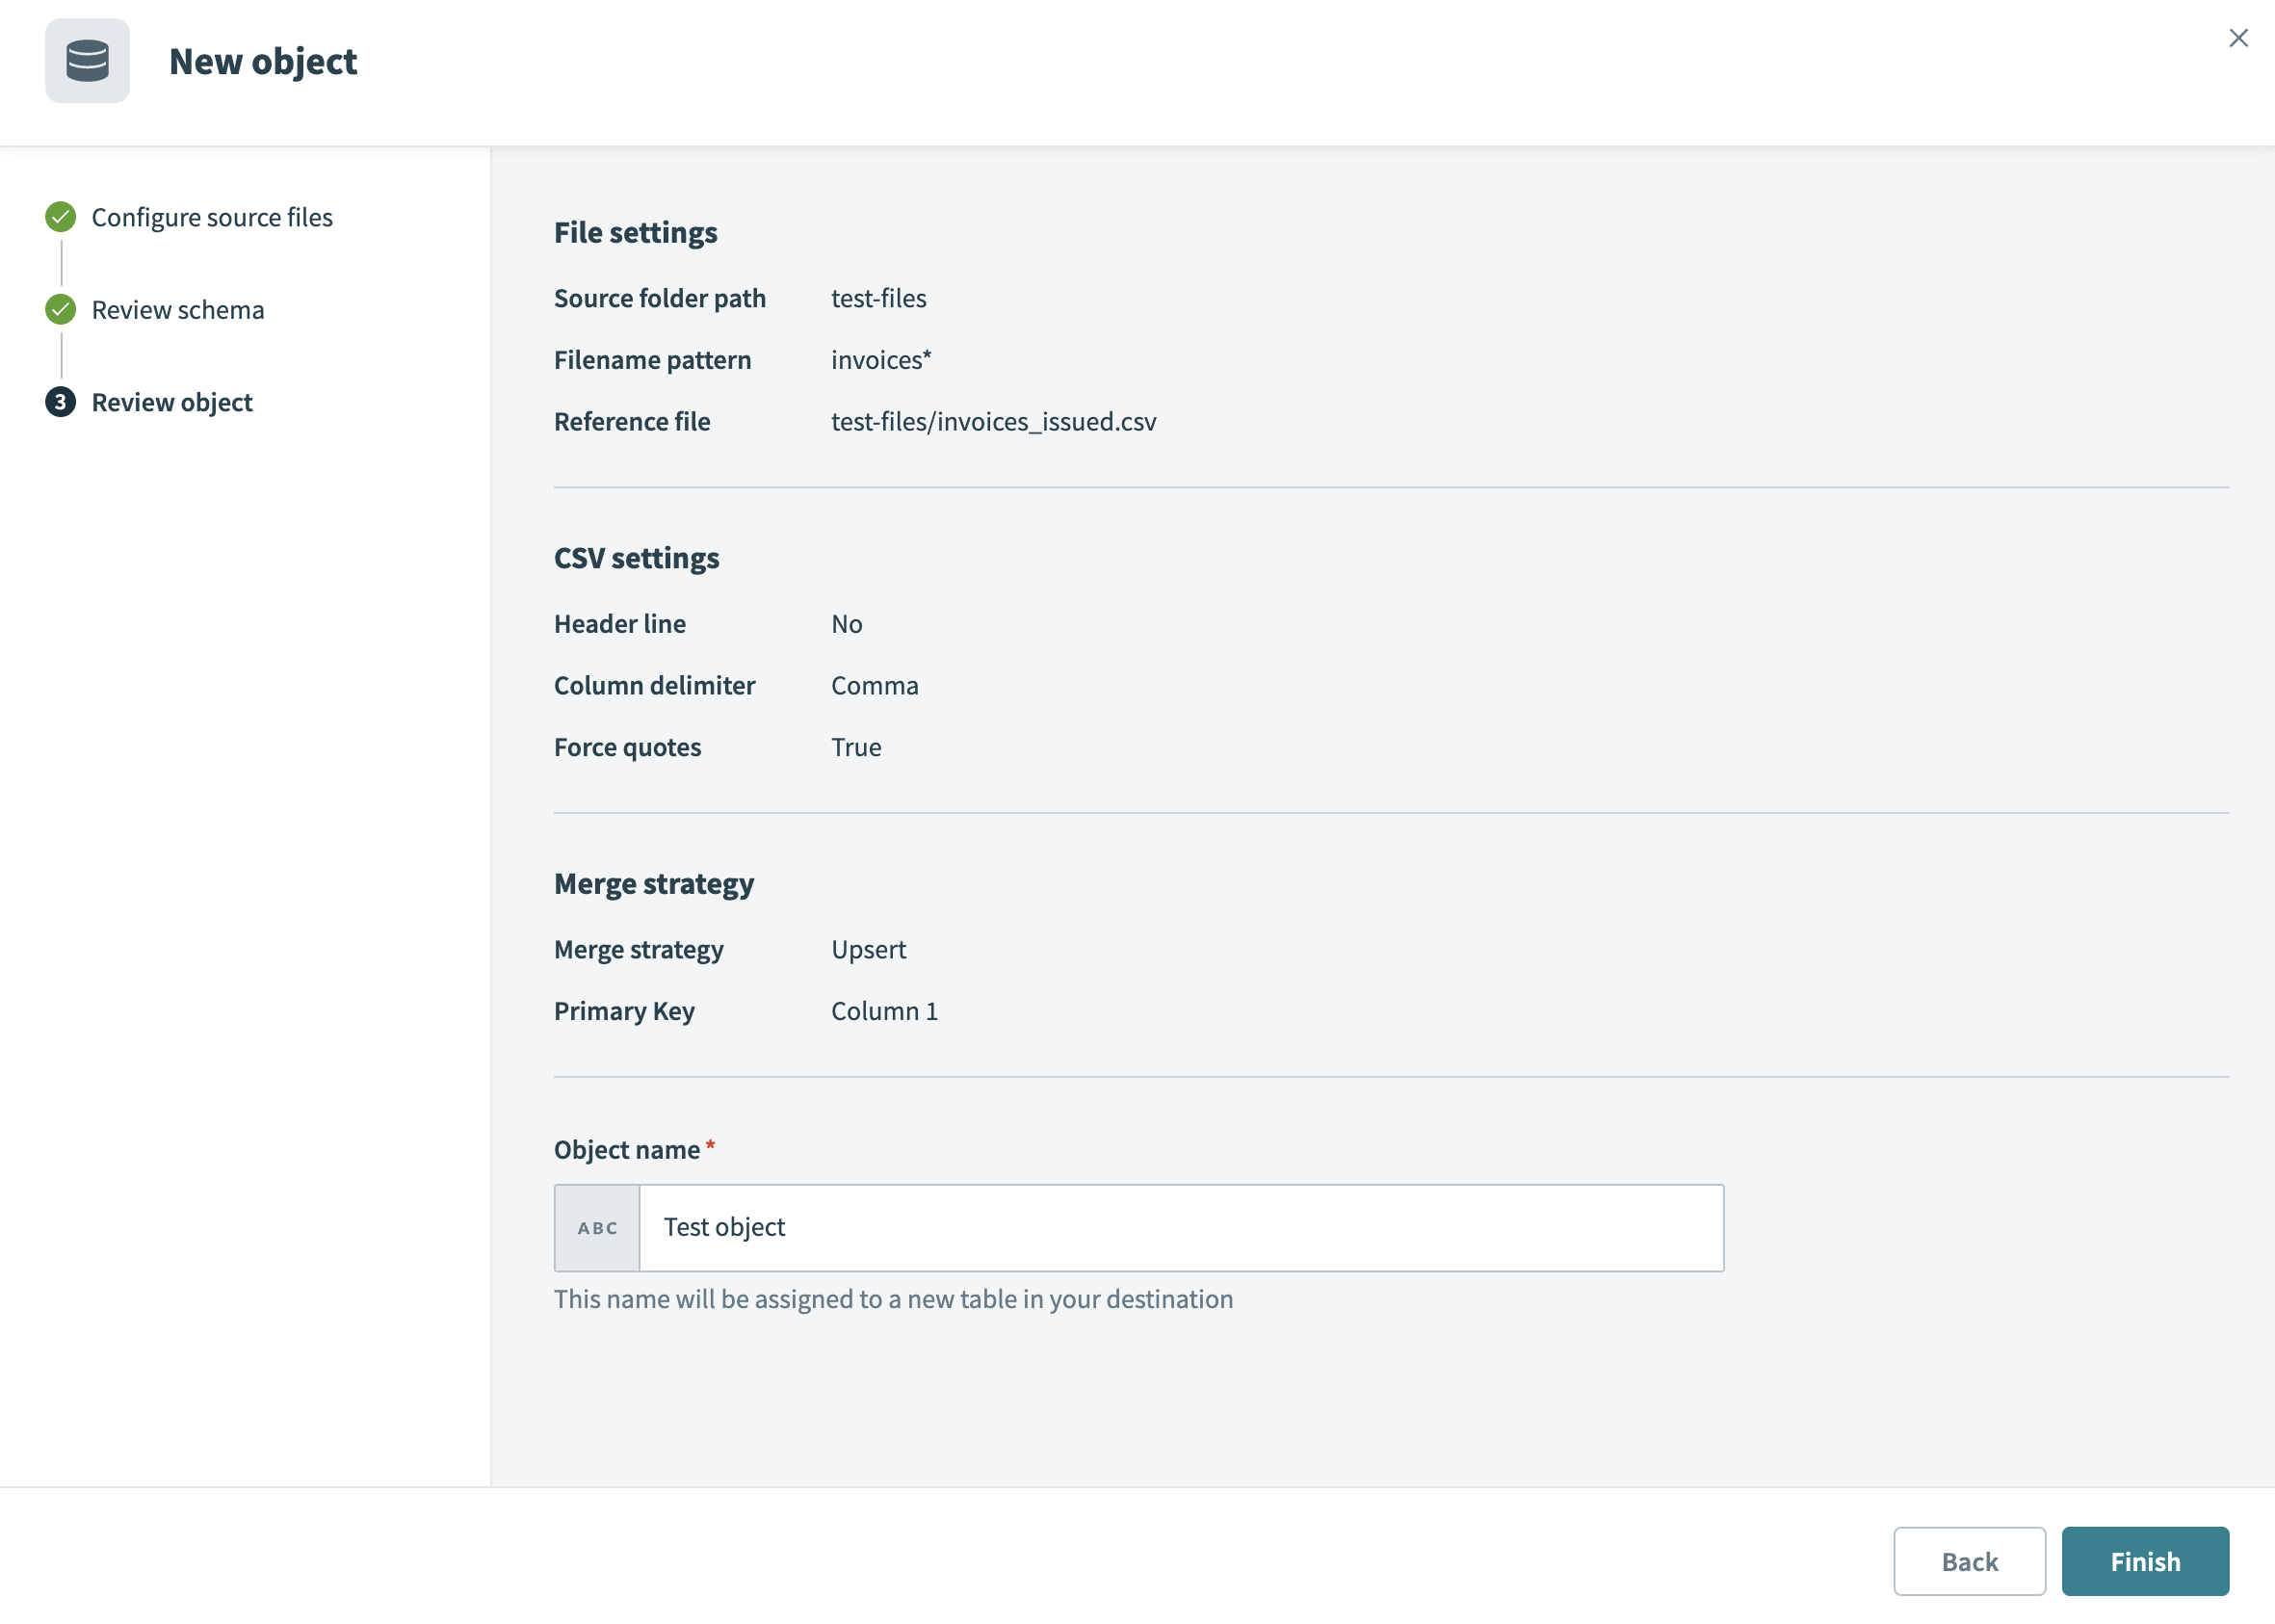
Task: Click the step 3 number badge
Action: [x=61, y=402]
